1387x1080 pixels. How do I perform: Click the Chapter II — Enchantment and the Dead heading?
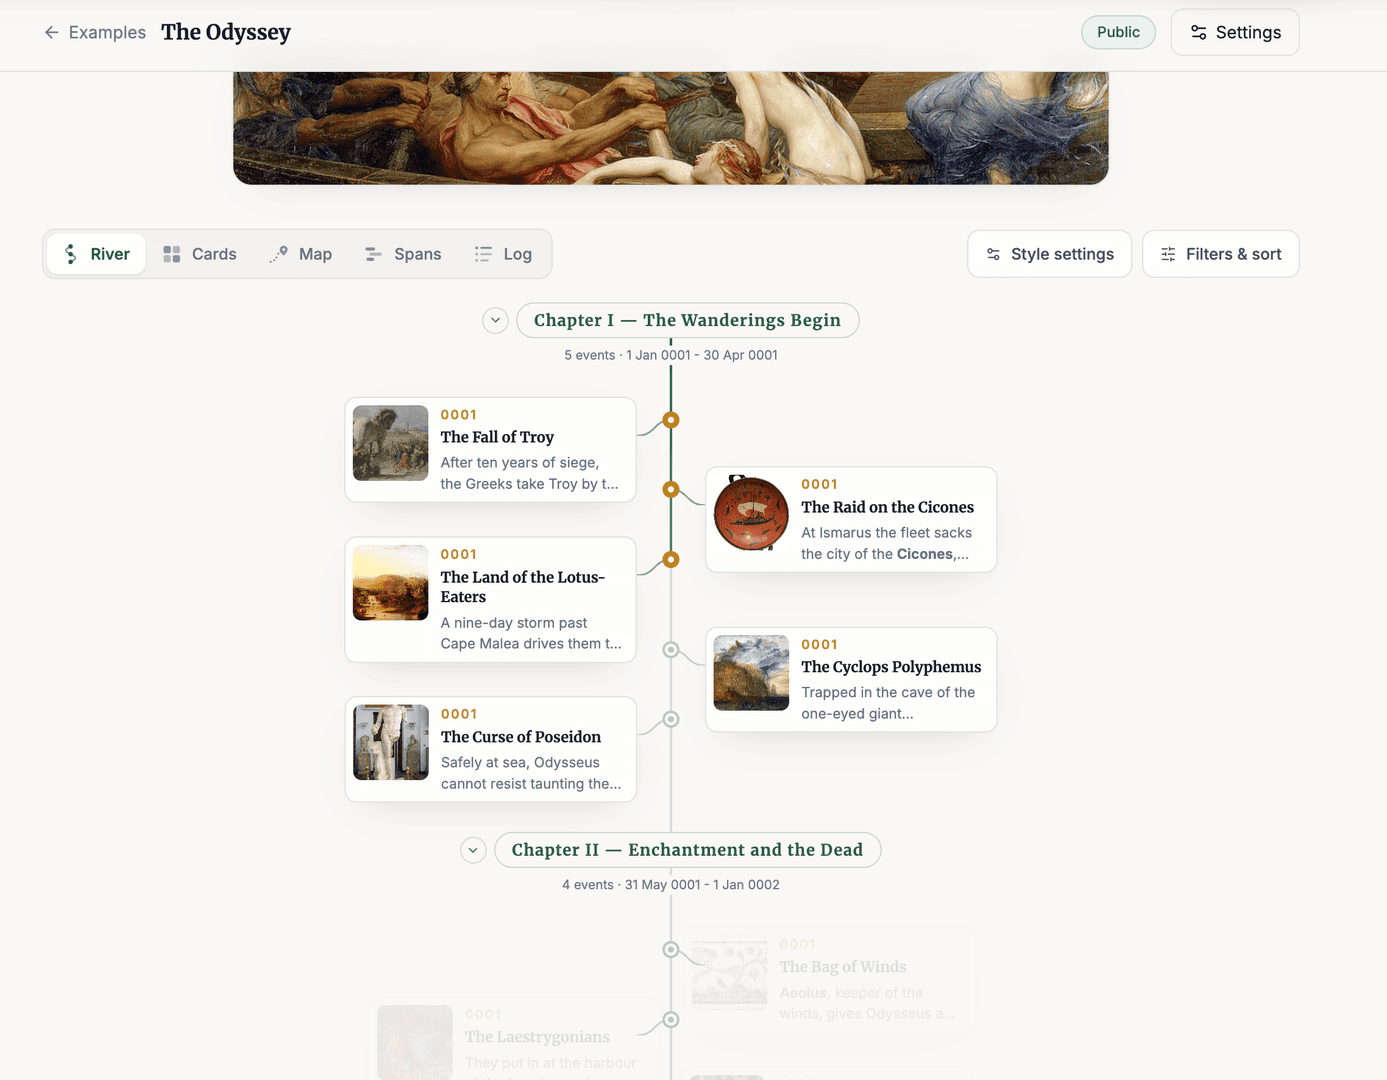(688, 850)
